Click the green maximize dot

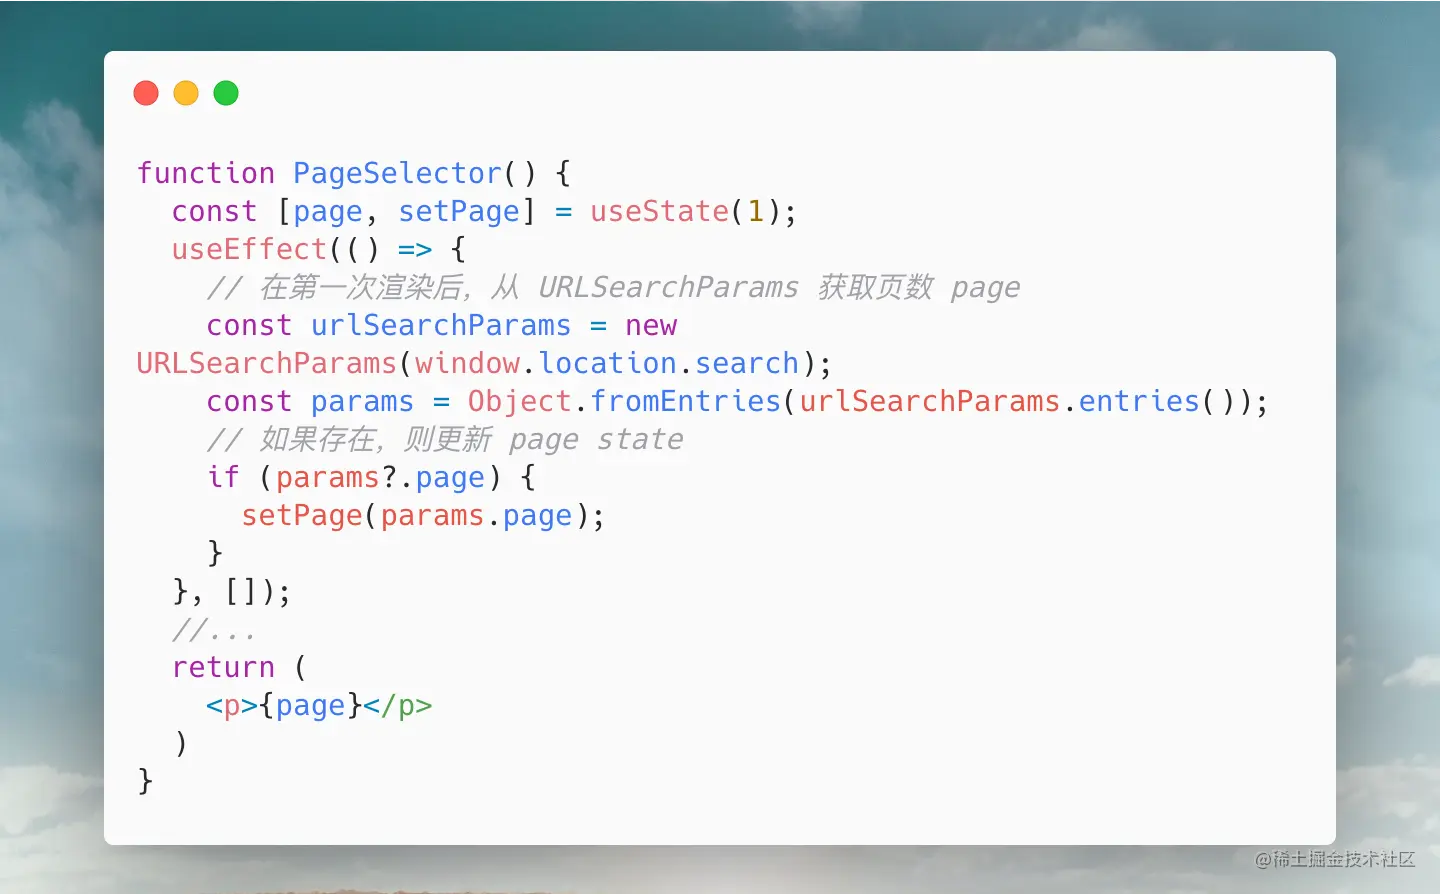coord(226,93)
